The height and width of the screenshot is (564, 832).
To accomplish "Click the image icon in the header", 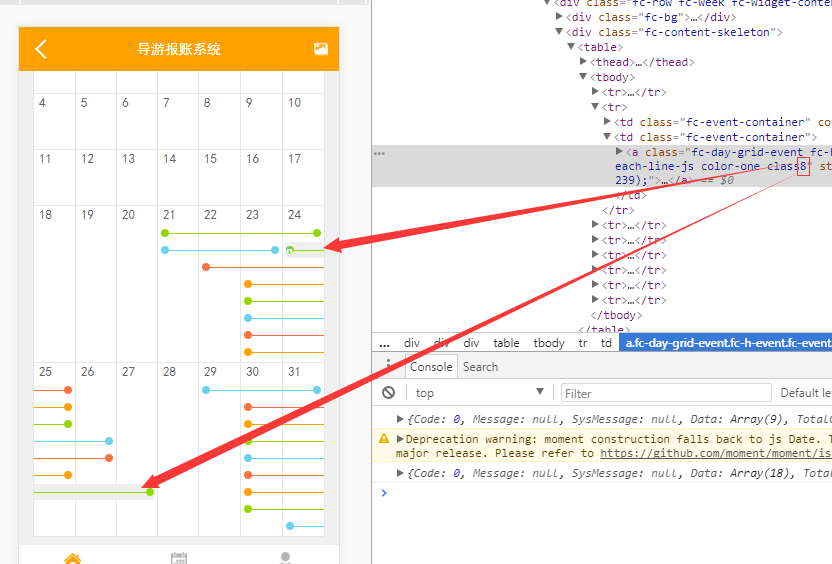I will [320, 48].
